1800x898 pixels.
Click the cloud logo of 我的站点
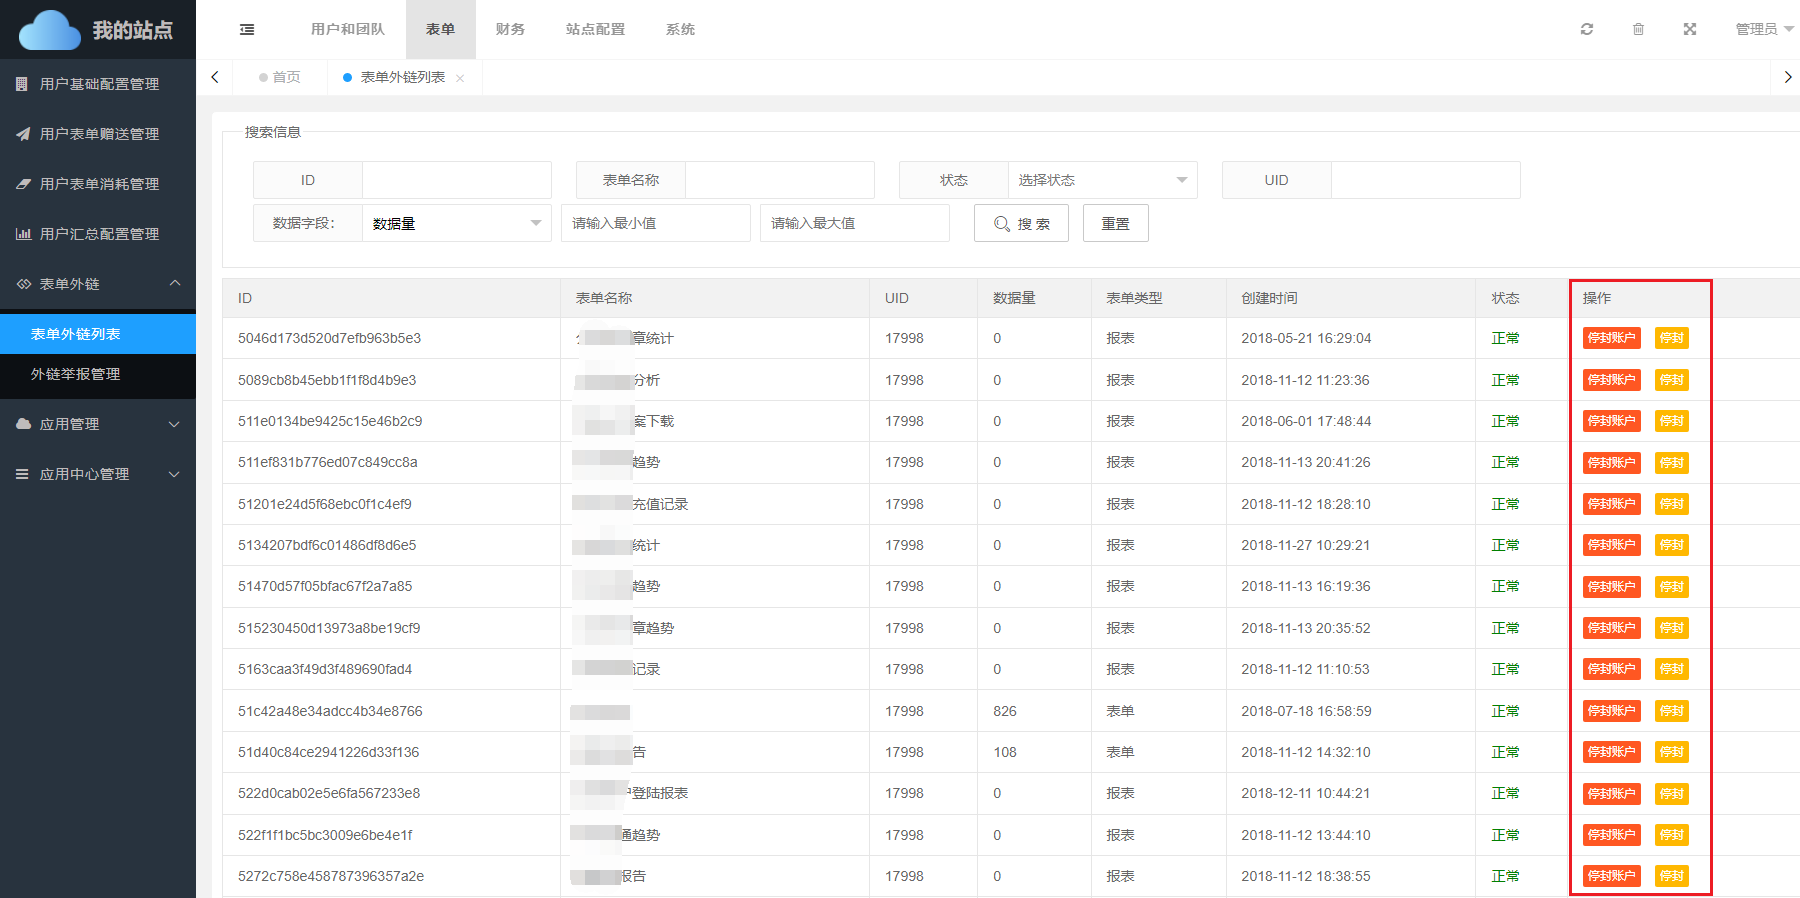point(49,30)
